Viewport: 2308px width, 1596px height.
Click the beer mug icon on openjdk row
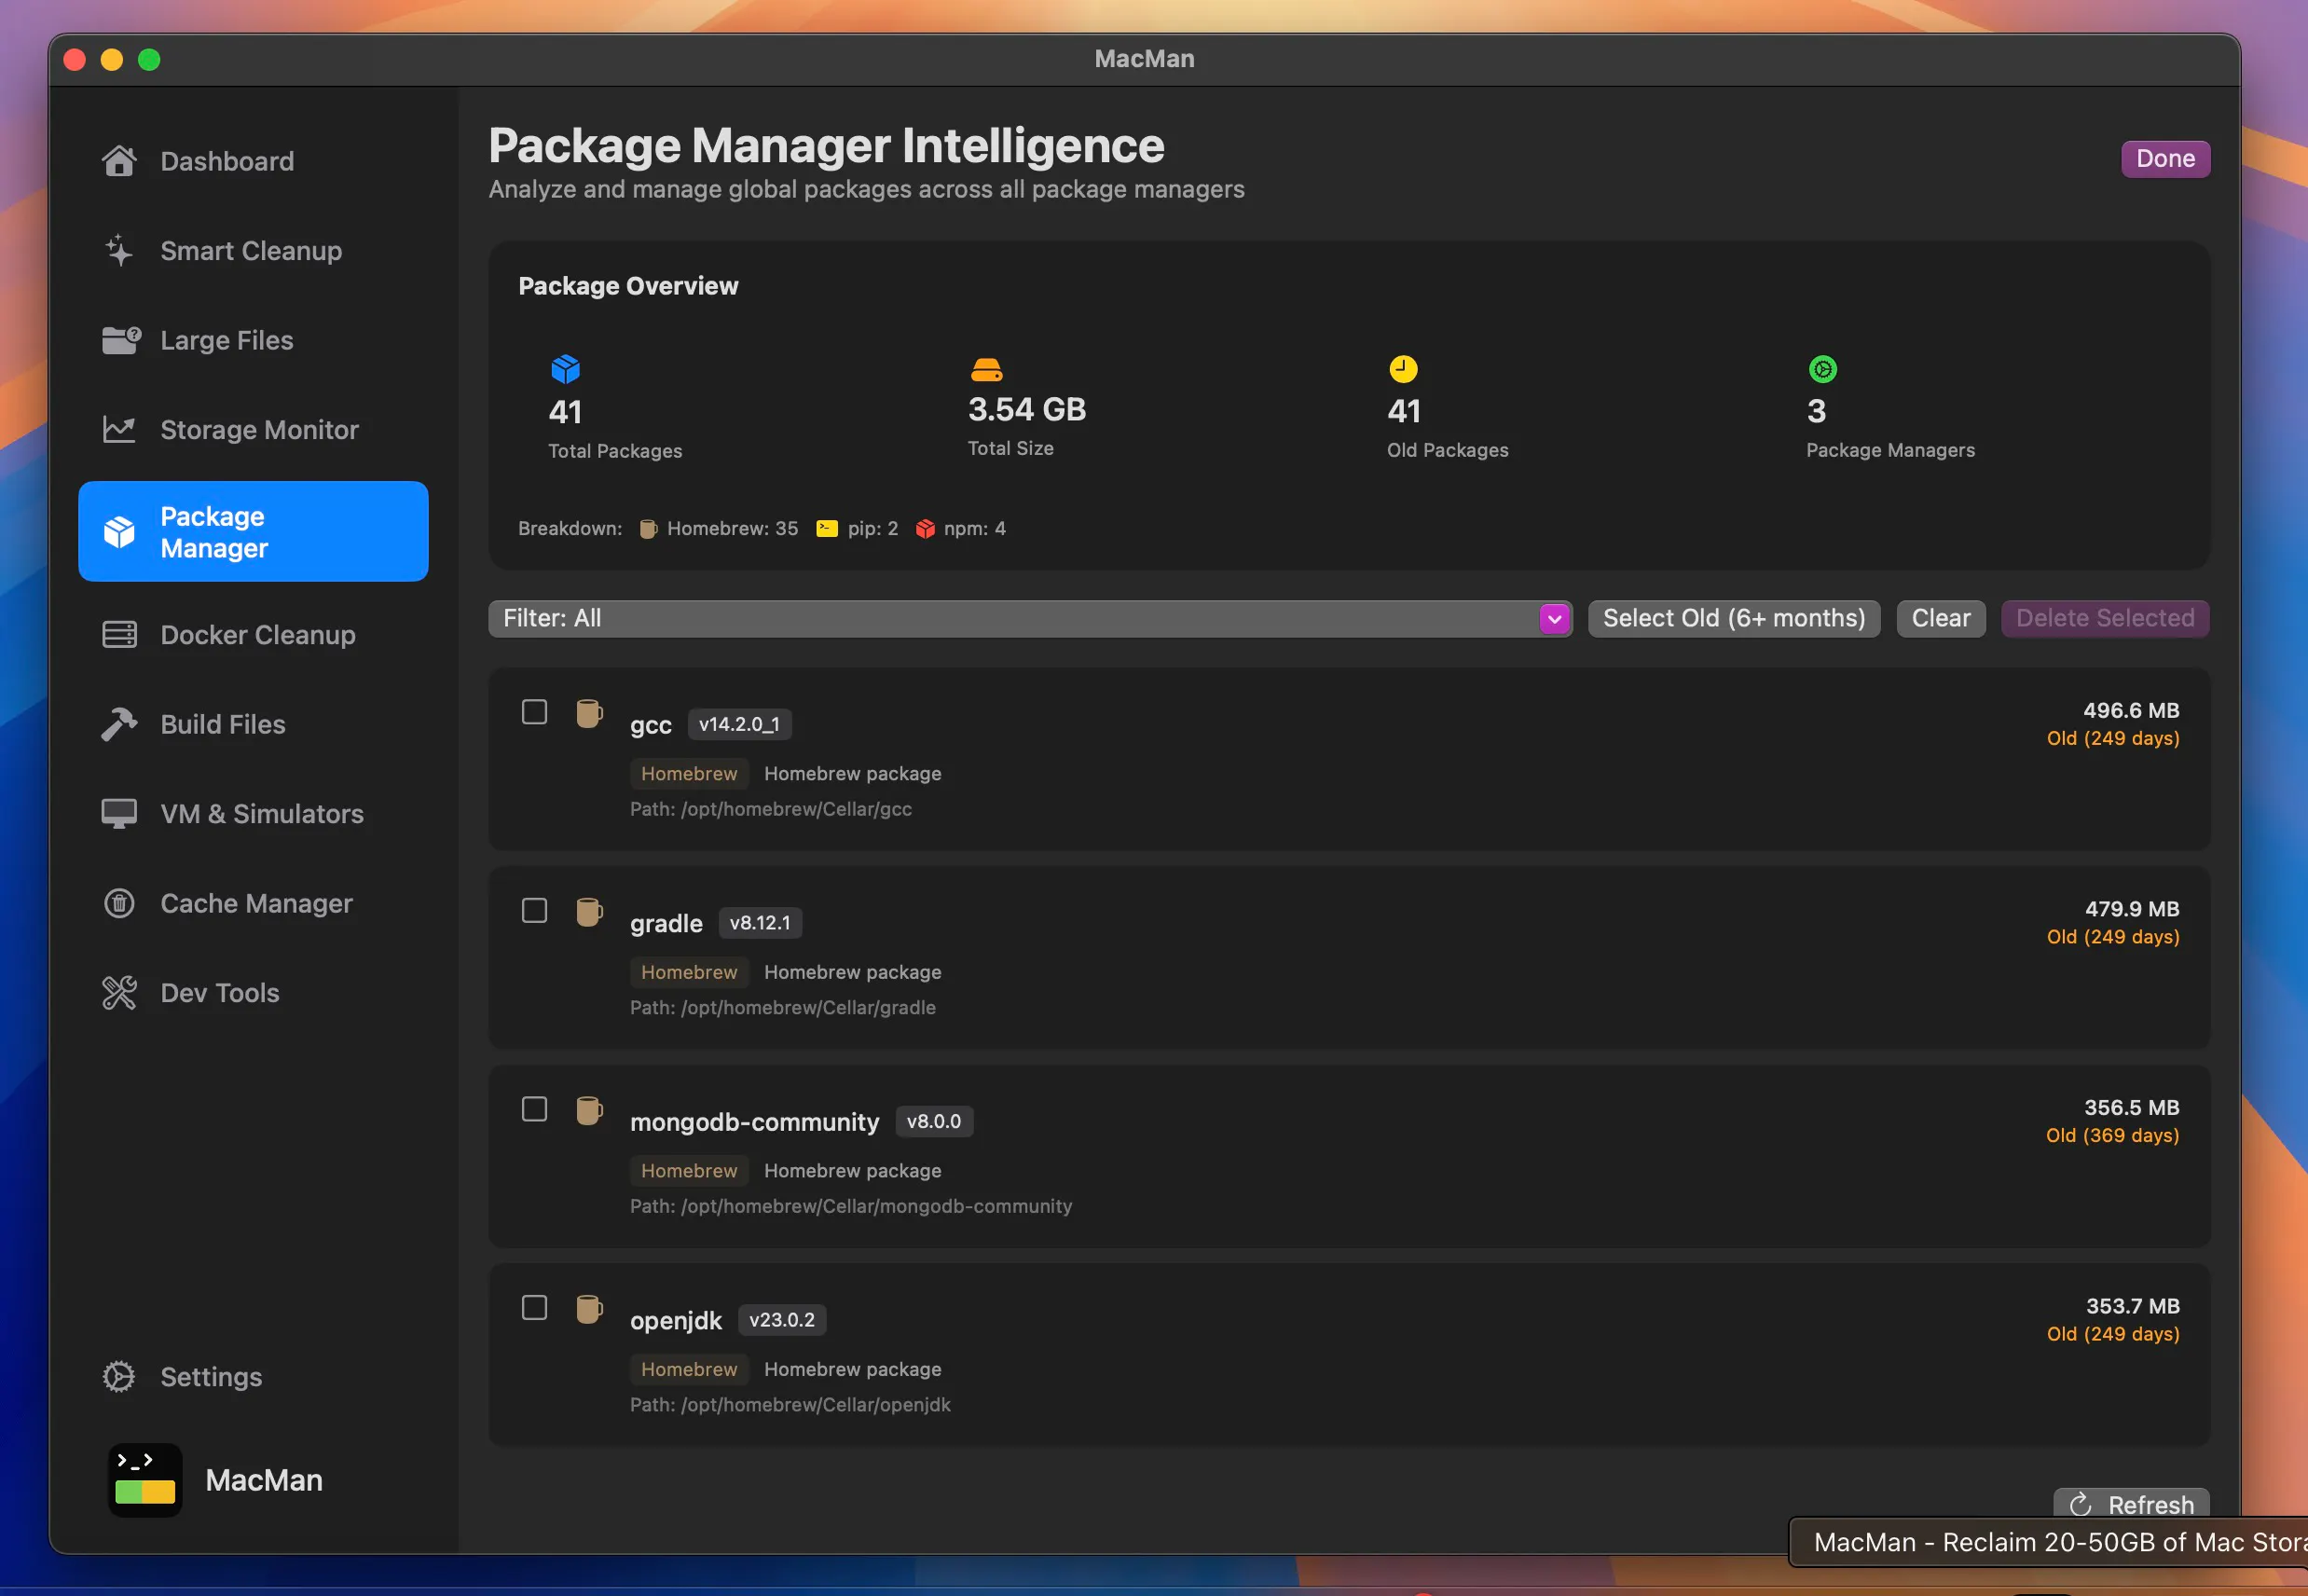(589, 1309)
